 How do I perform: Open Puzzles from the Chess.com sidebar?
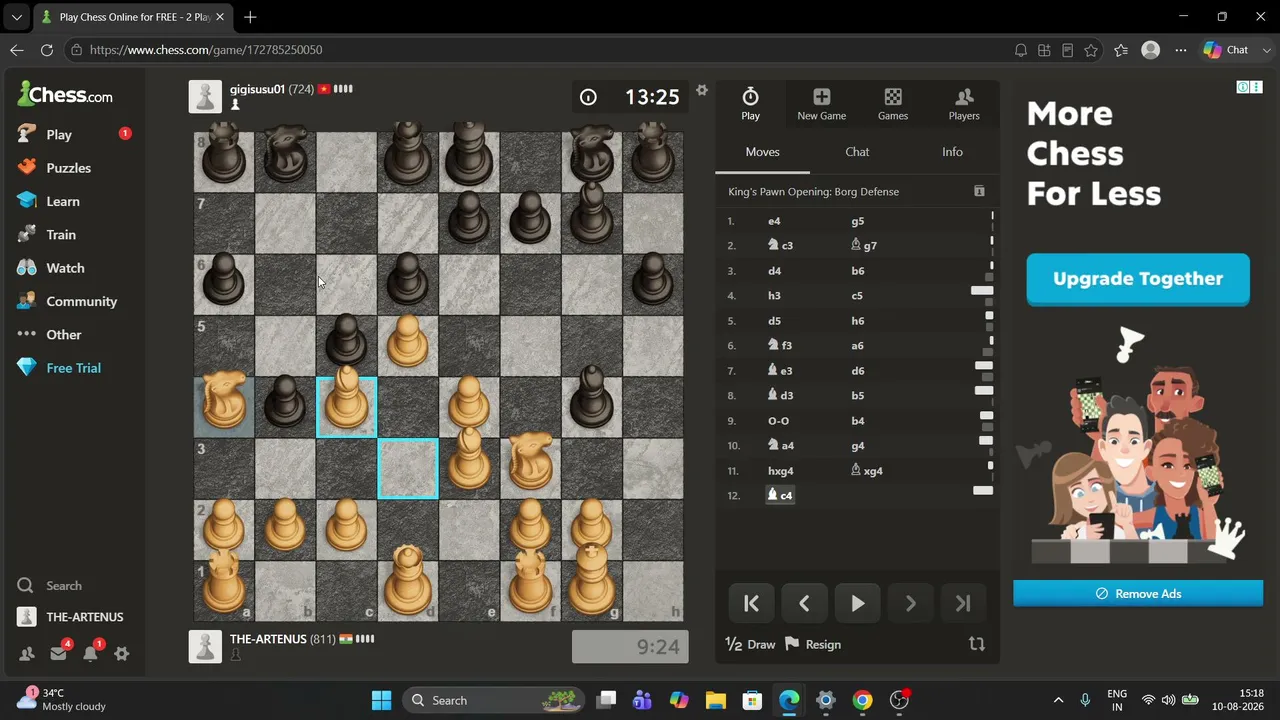click(x=55, y=168)
